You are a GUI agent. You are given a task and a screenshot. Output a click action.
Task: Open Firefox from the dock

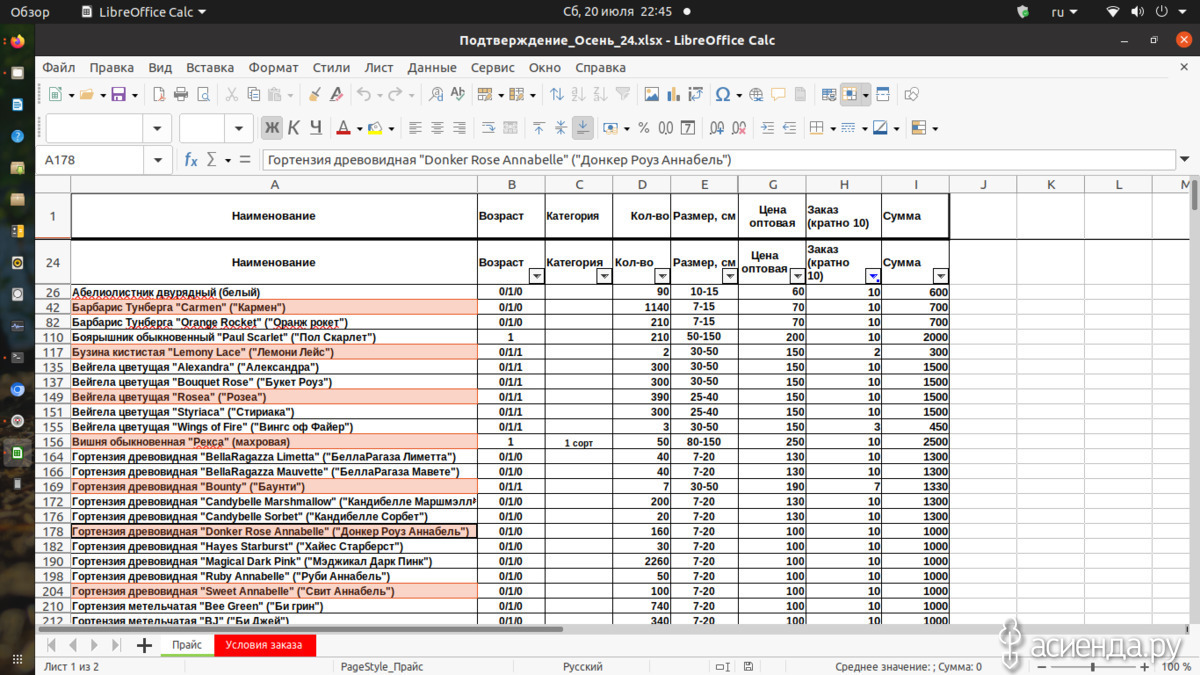point(18,42)
